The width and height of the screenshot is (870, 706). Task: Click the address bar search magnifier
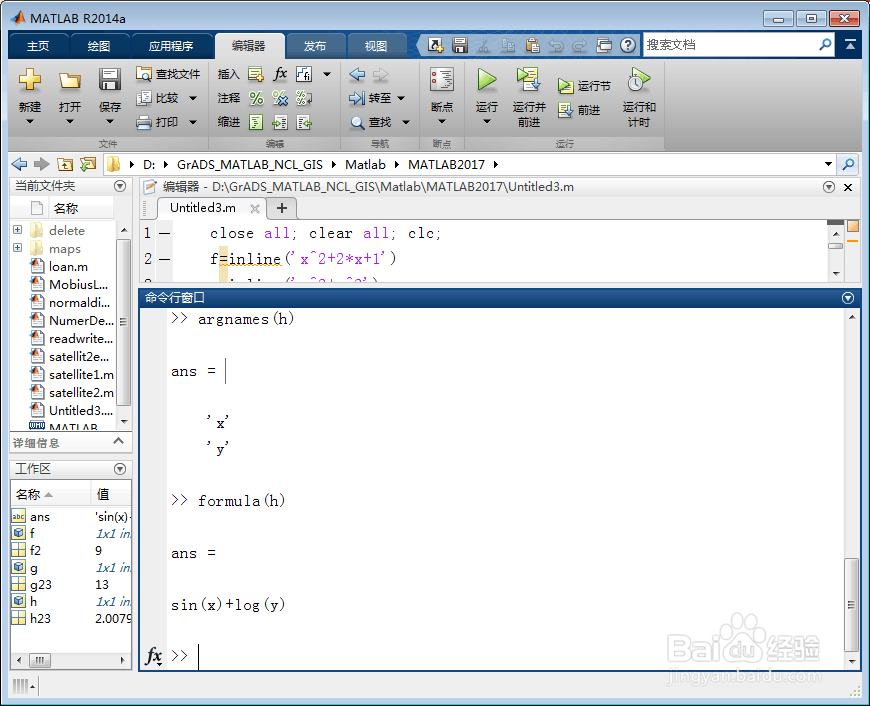pos(848,164)
